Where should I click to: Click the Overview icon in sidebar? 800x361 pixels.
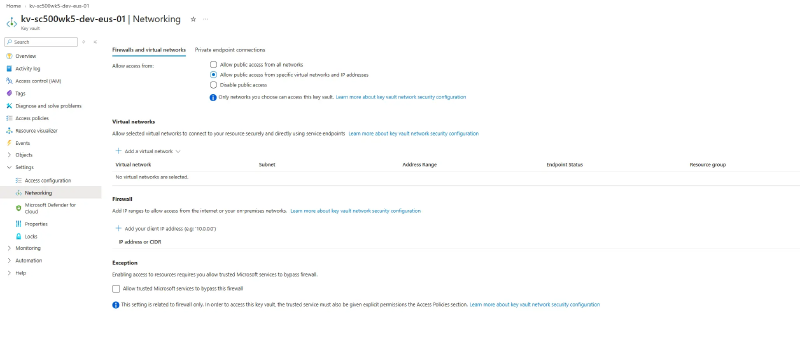pos(9,56)
